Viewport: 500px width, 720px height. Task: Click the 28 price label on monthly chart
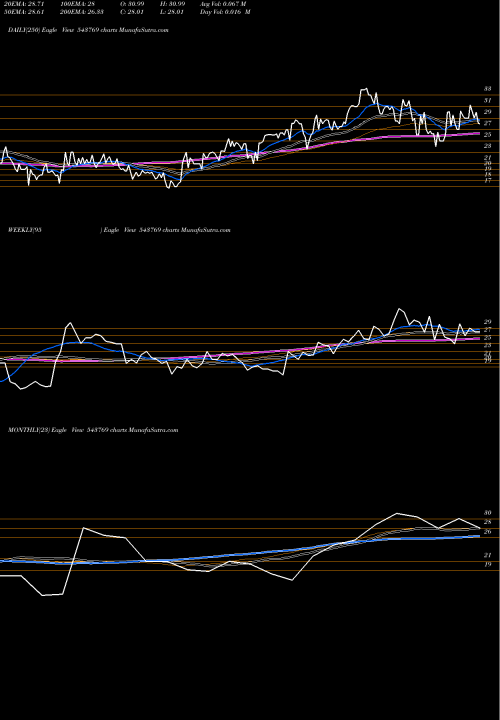(x=488, y=522)
